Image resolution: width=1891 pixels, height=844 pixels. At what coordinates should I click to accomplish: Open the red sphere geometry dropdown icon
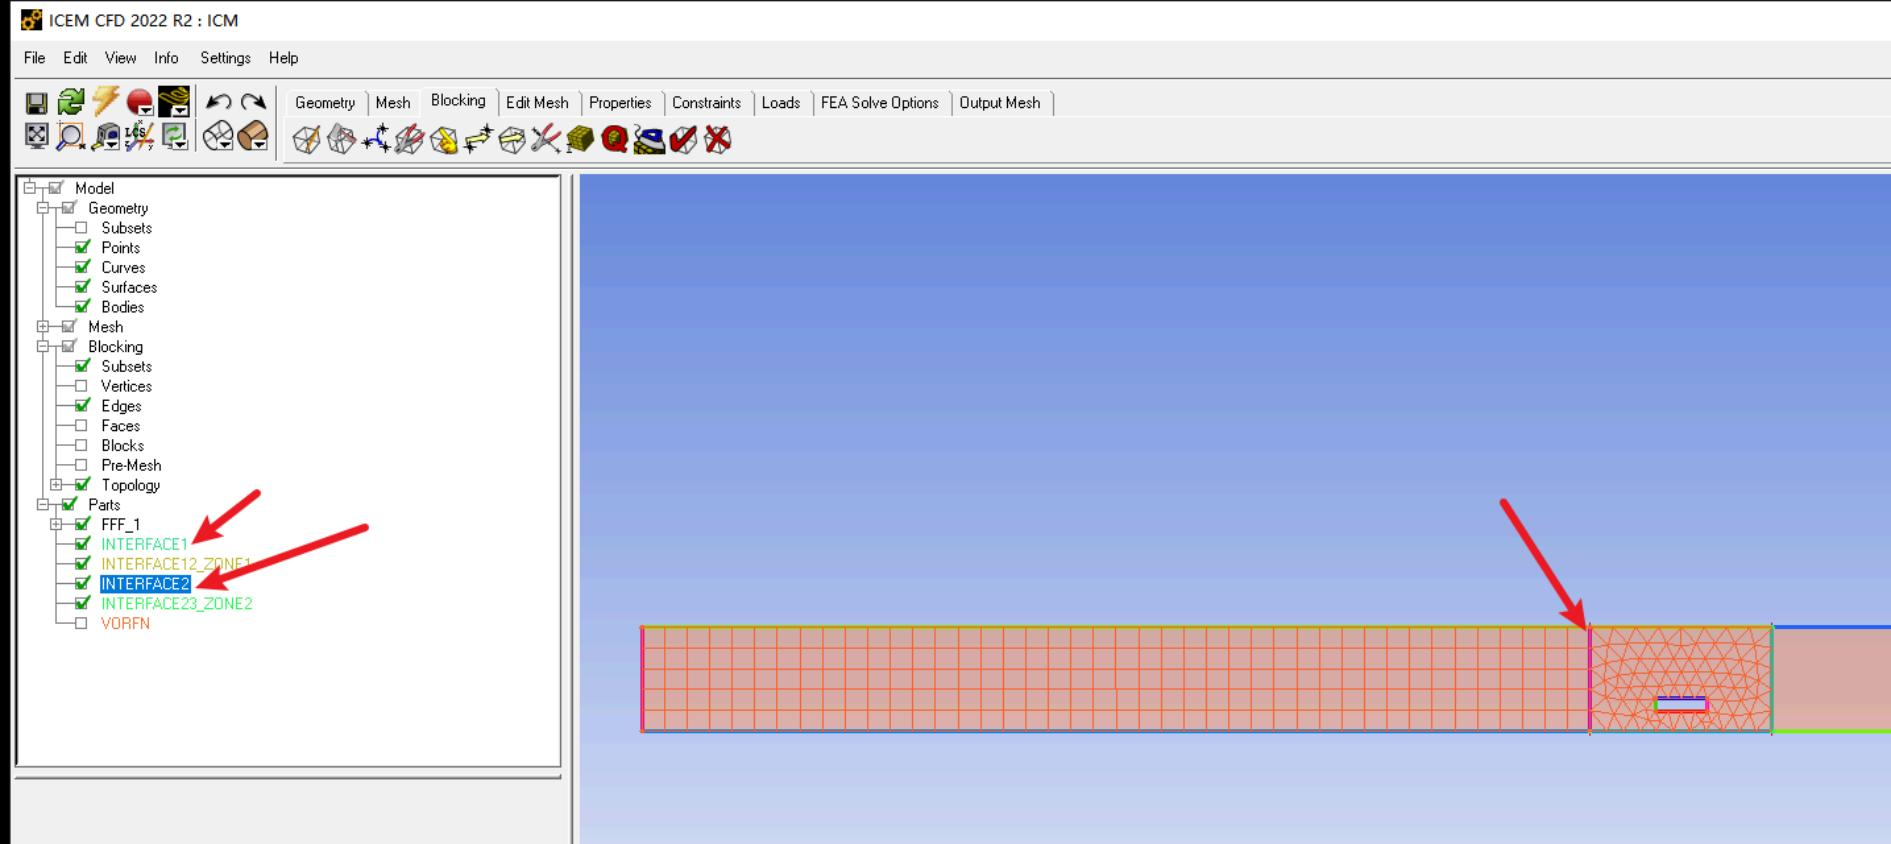140,102
